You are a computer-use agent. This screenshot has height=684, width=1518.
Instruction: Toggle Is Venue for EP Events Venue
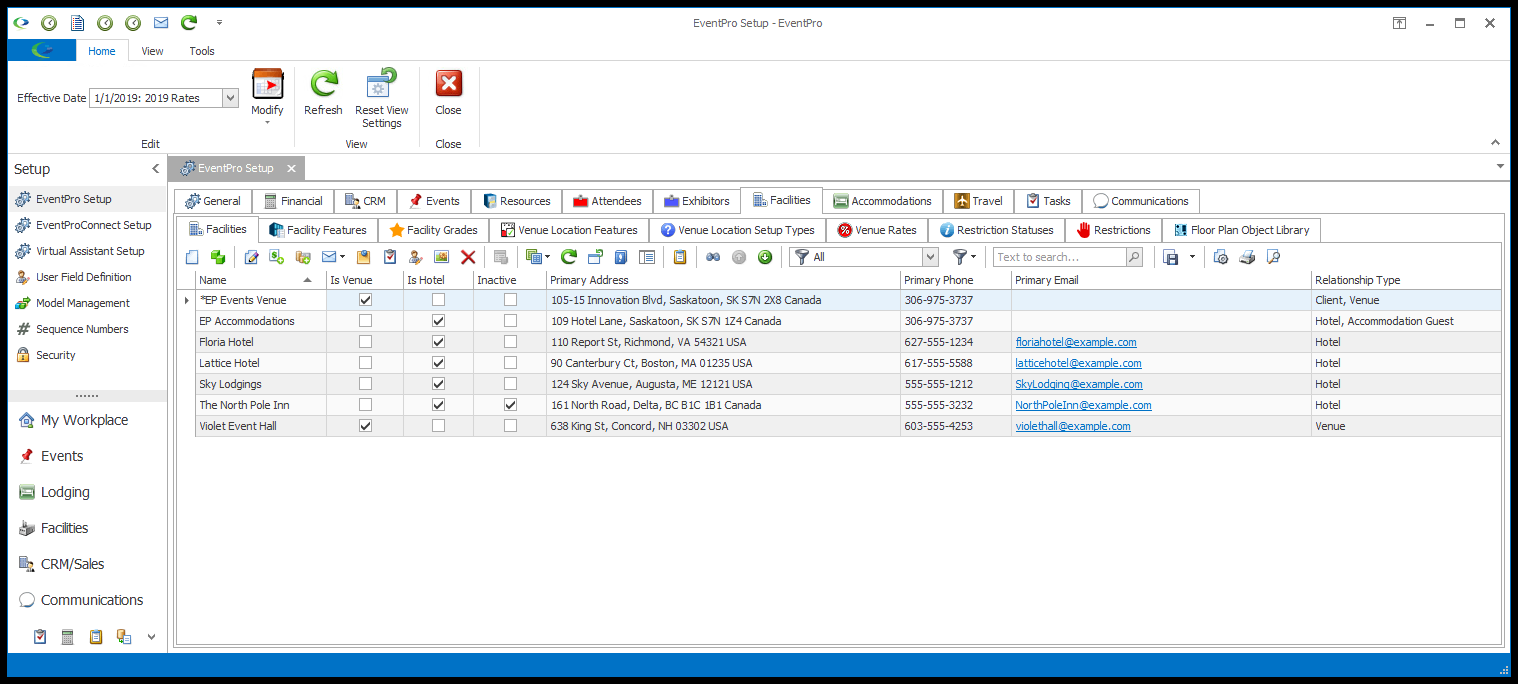(x=365, y=300)
